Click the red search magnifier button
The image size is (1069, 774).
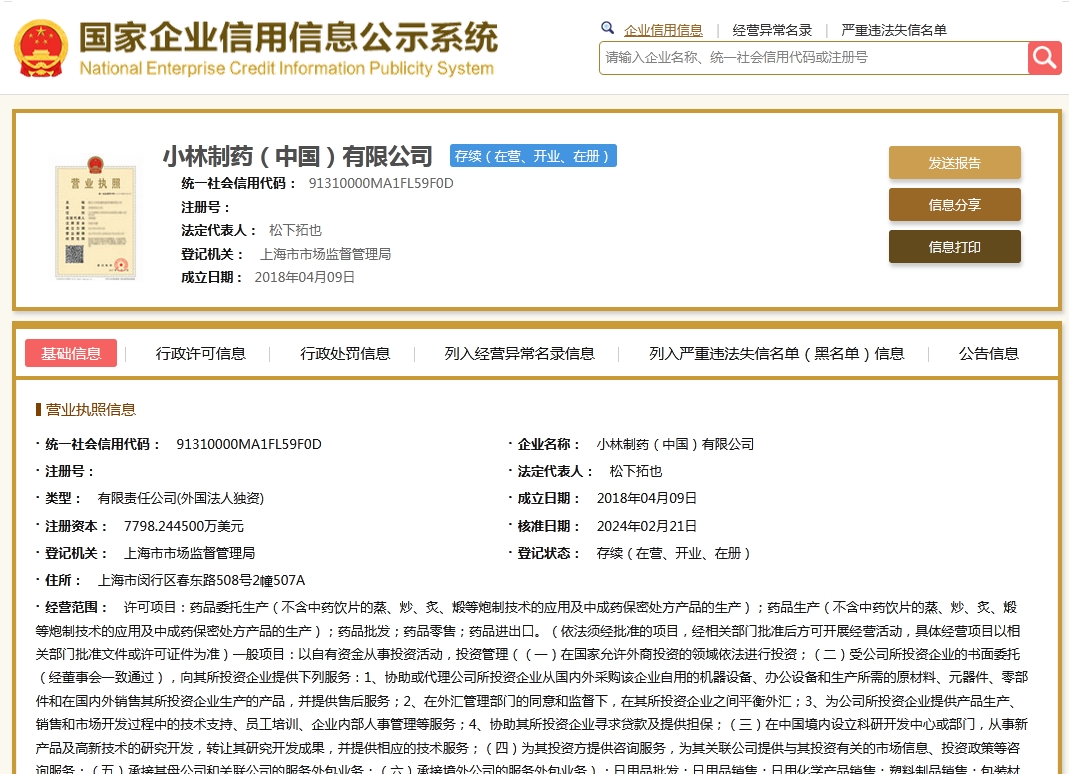[x=1044, y=58]
